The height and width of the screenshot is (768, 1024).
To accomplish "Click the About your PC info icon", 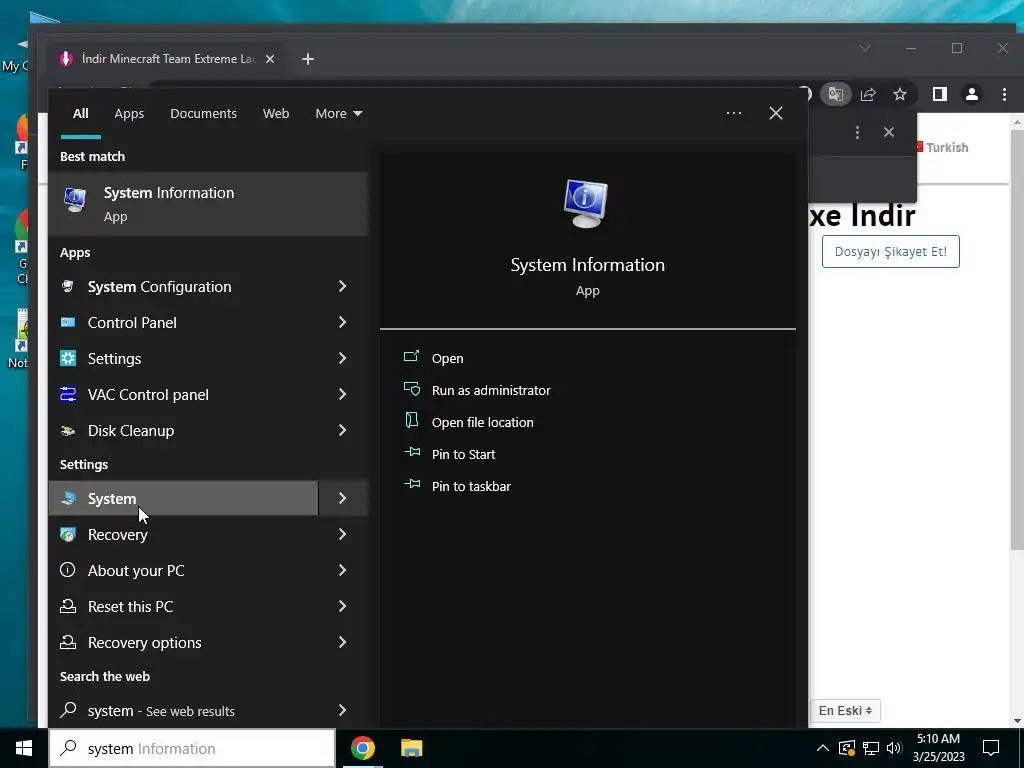I will point(68,570).
